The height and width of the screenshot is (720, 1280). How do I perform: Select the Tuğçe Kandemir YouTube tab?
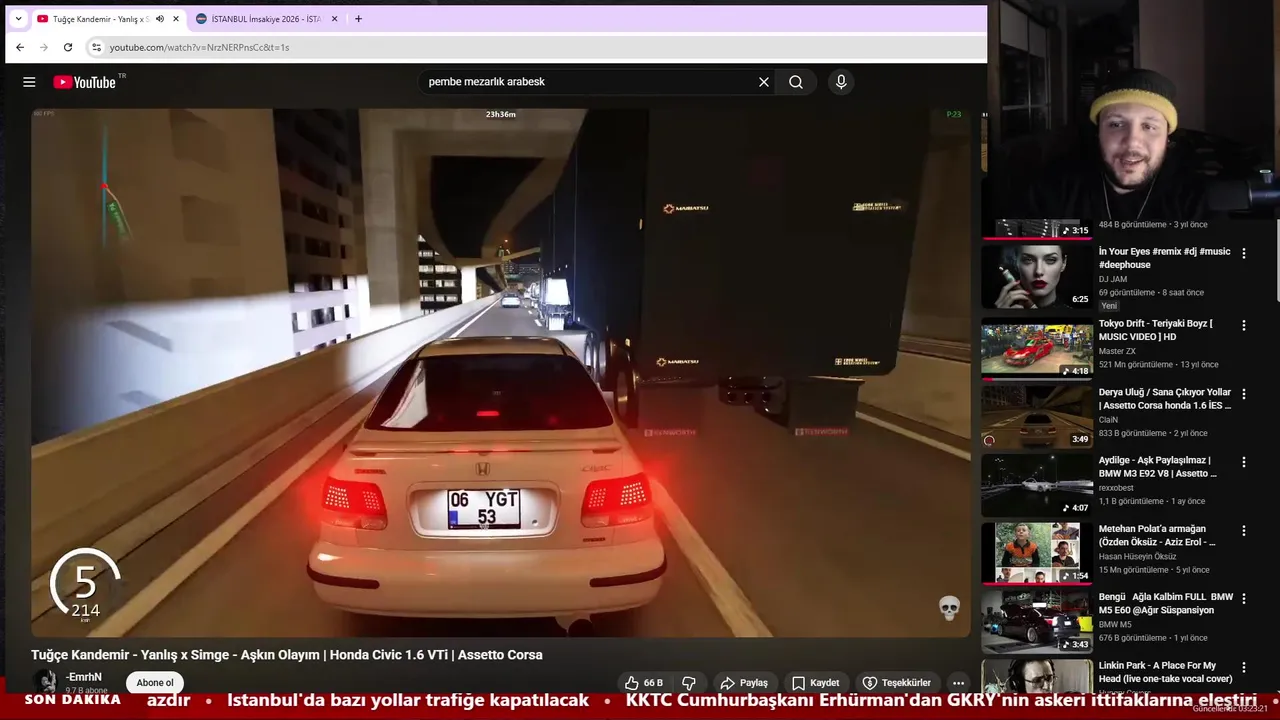tap(100, 19)
